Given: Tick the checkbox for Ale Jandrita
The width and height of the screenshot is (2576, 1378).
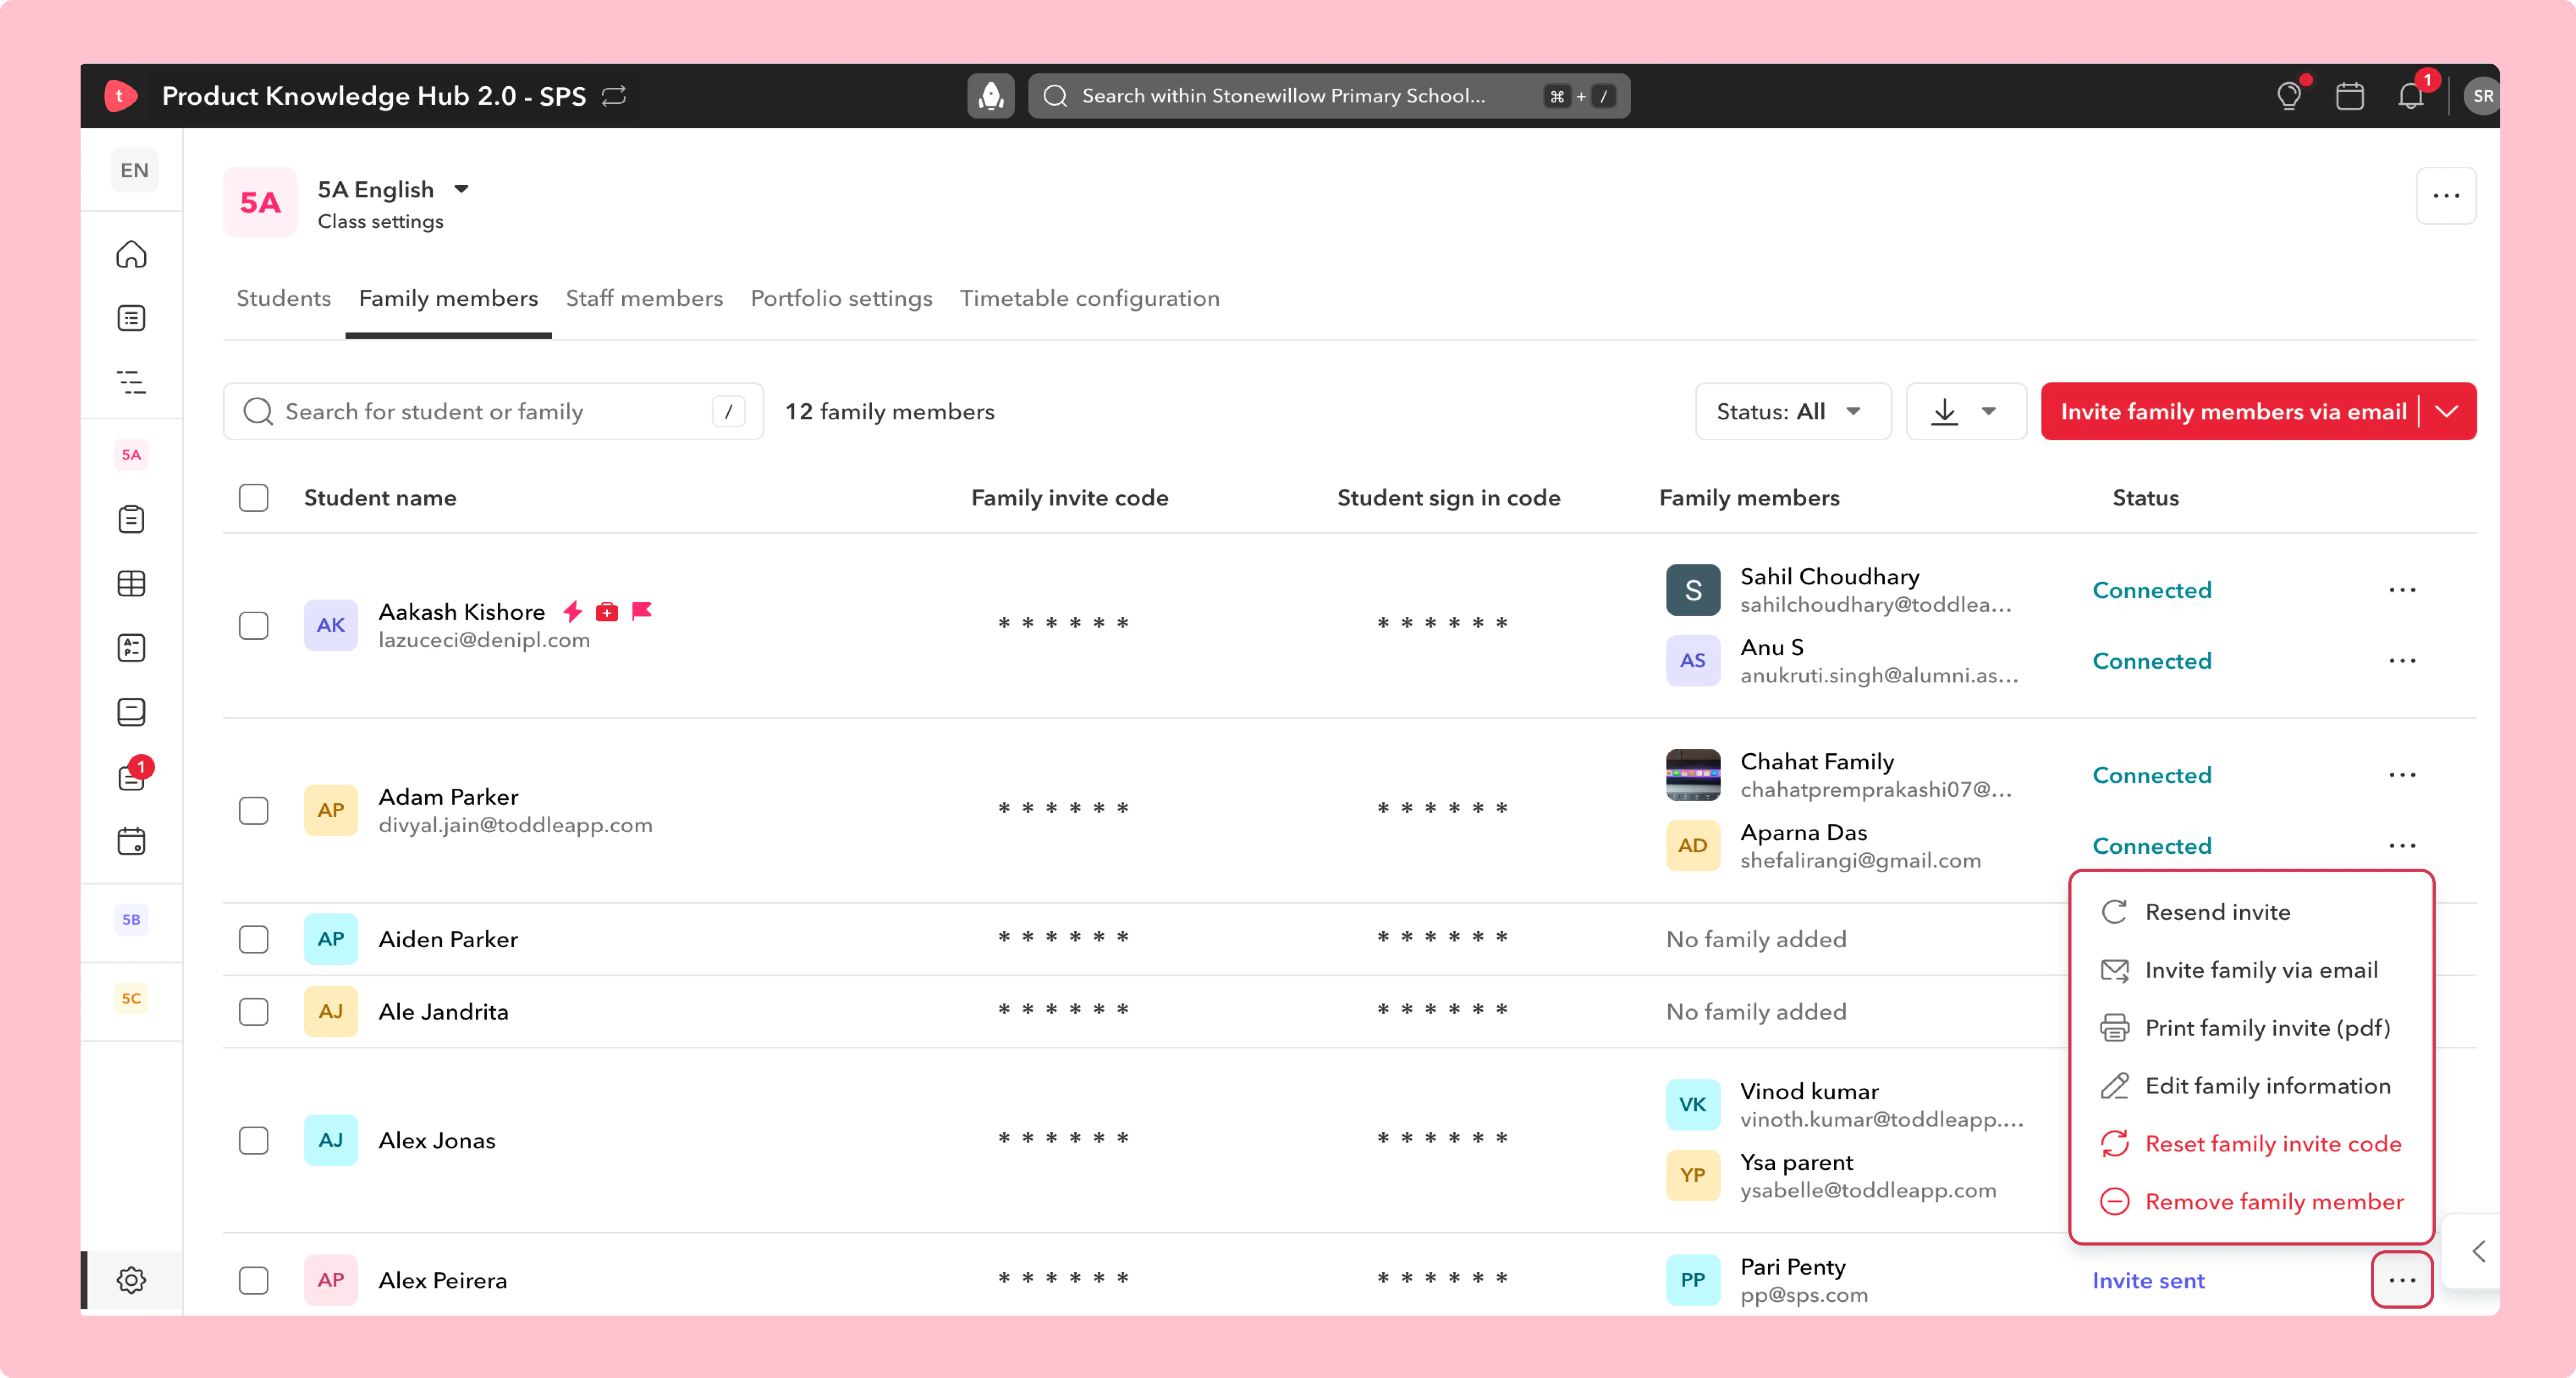Looking at the screenshot, I should pyautogui.click(x=254, y=1011).
